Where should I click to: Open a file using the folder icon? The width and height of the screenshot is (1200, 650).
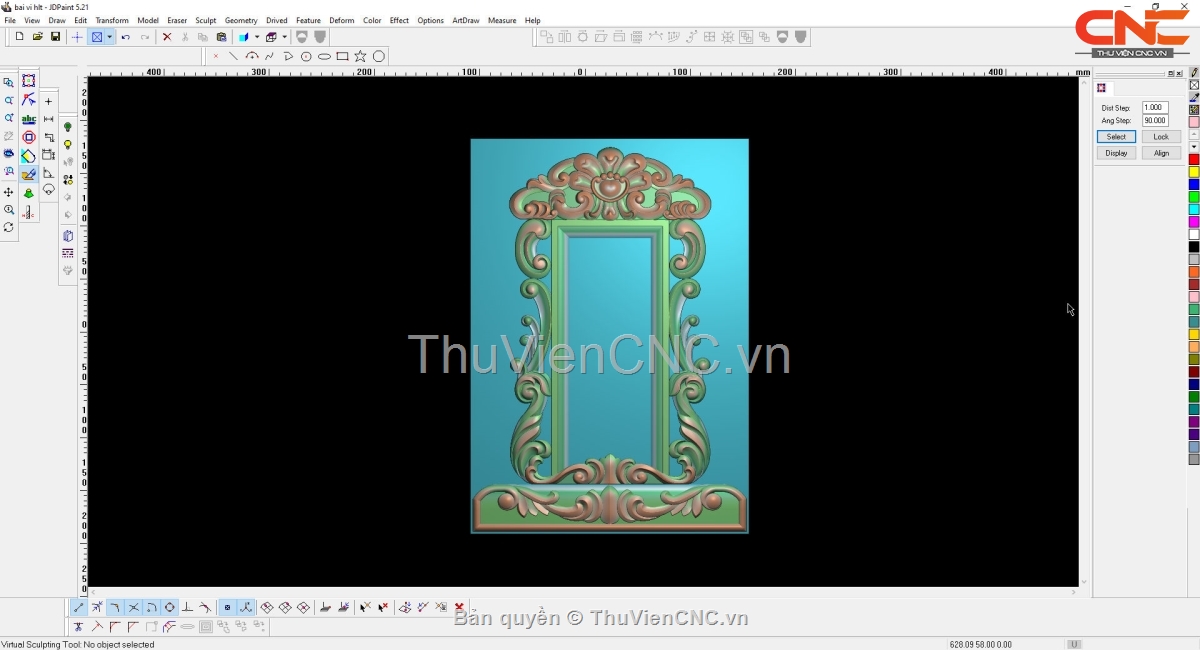[x=37, y=37]
